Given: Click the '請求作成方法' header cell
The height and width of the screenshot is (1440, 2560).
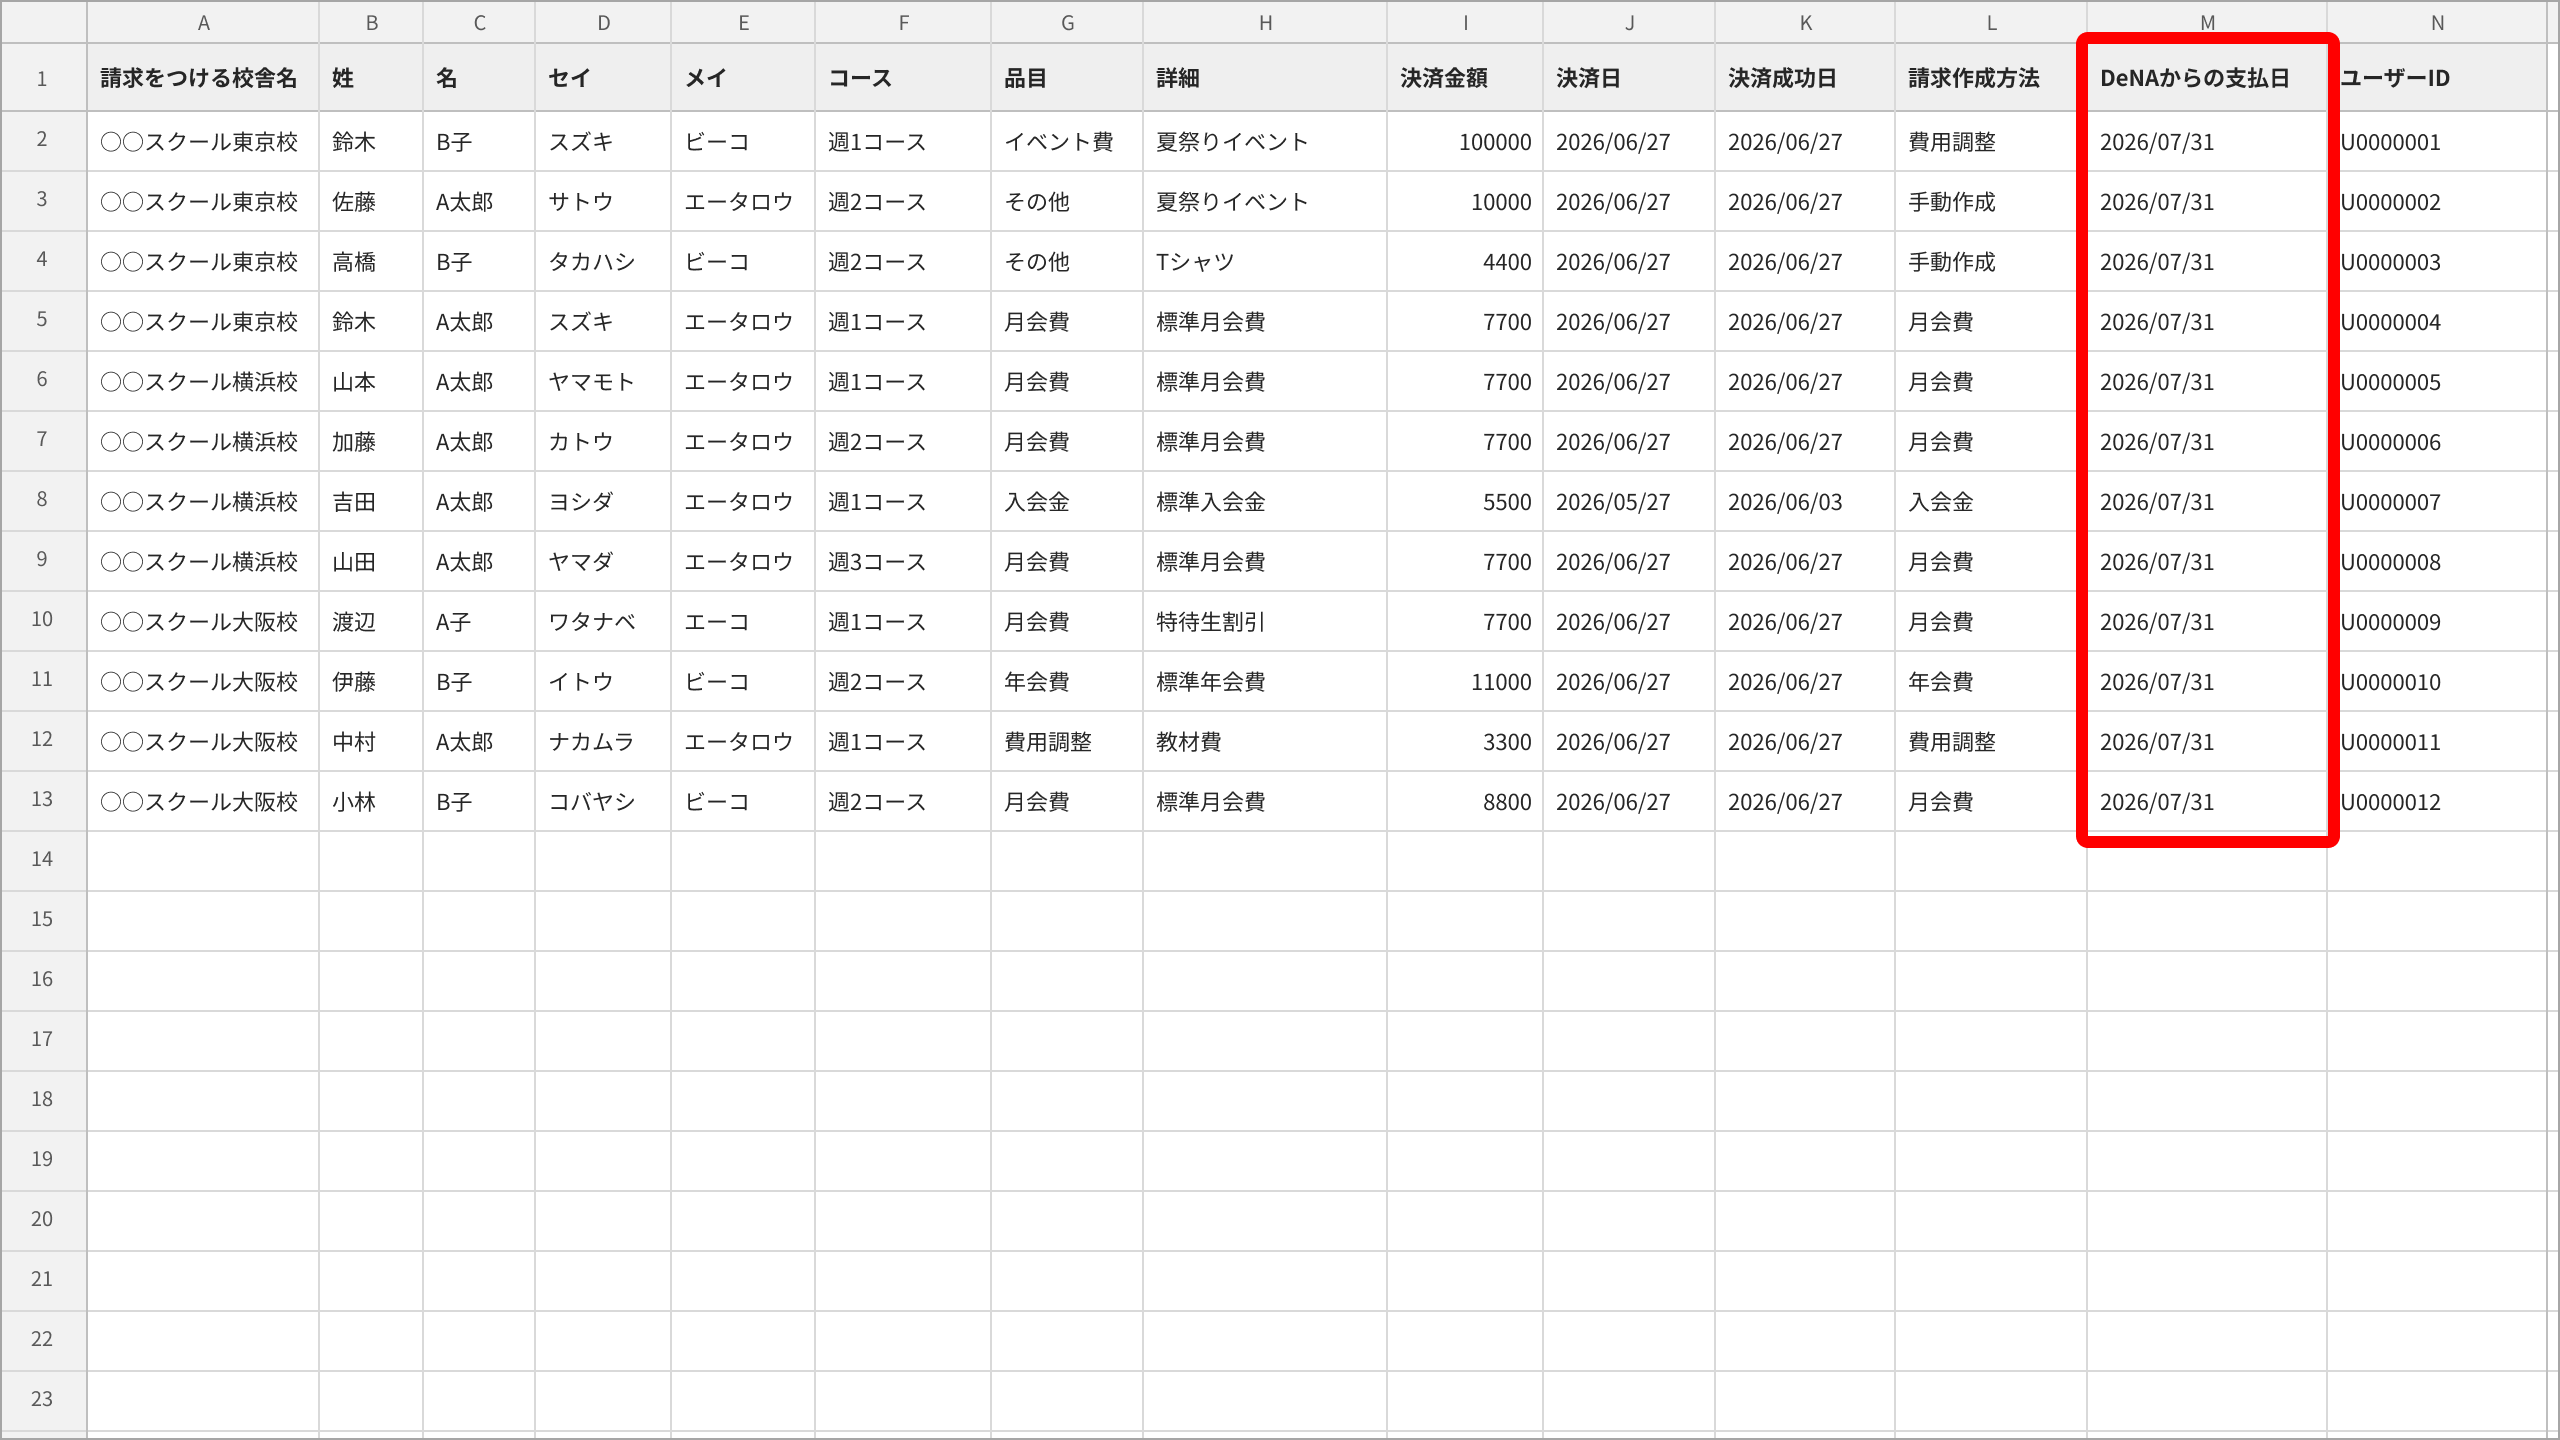Looking at the screenshot, I should click(1991, 78).
